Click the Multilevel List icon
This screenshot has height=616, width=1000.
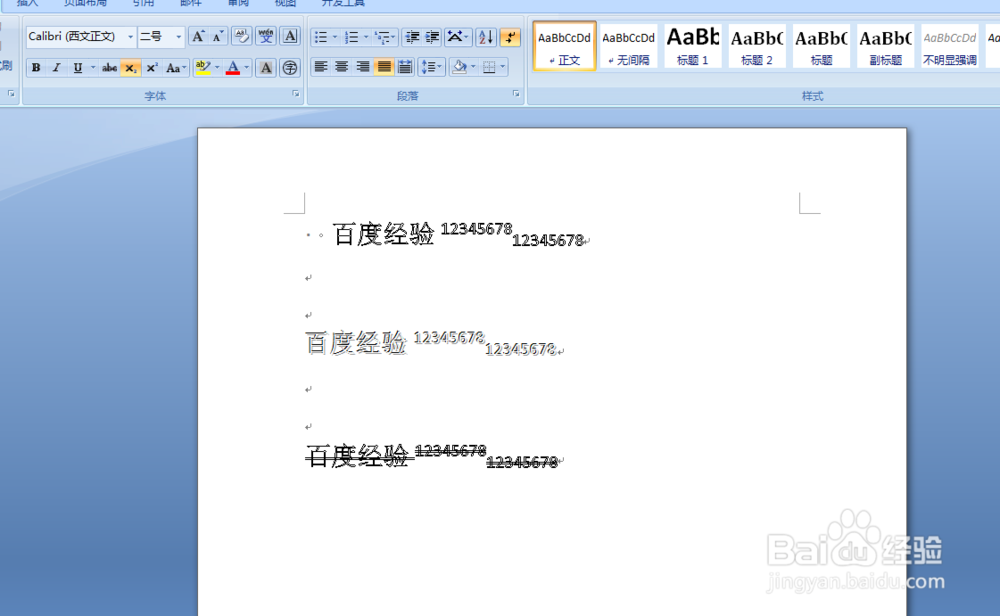click(x=383, y=37)
